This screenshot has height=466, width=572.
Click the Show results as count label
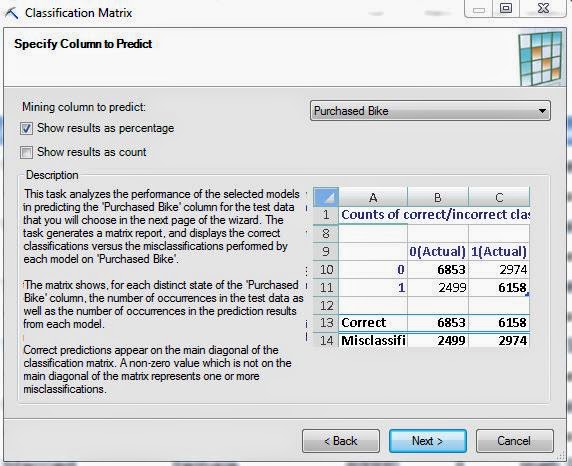pos(92,152)
